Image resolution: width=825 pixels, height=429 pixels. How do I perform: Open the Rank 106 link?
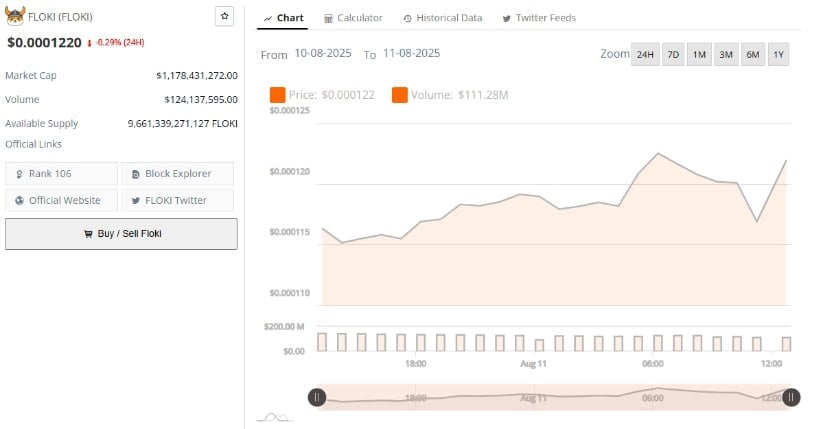[61, 174]
